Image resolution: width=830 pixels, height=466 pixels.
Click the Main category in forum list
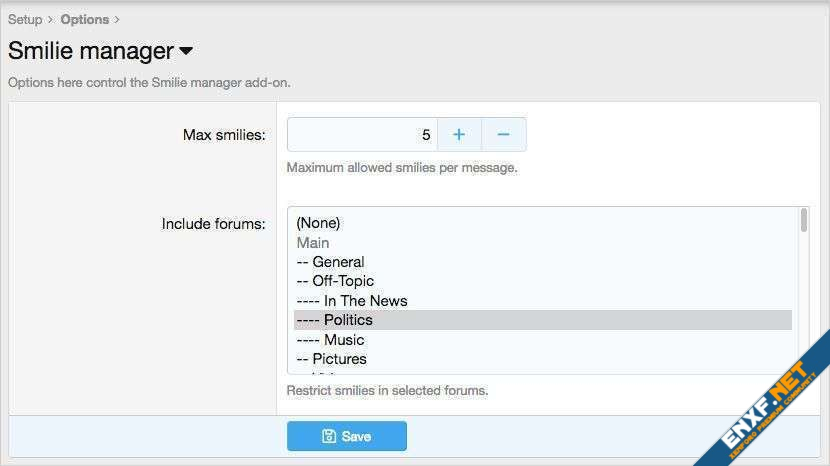point(313,242)
